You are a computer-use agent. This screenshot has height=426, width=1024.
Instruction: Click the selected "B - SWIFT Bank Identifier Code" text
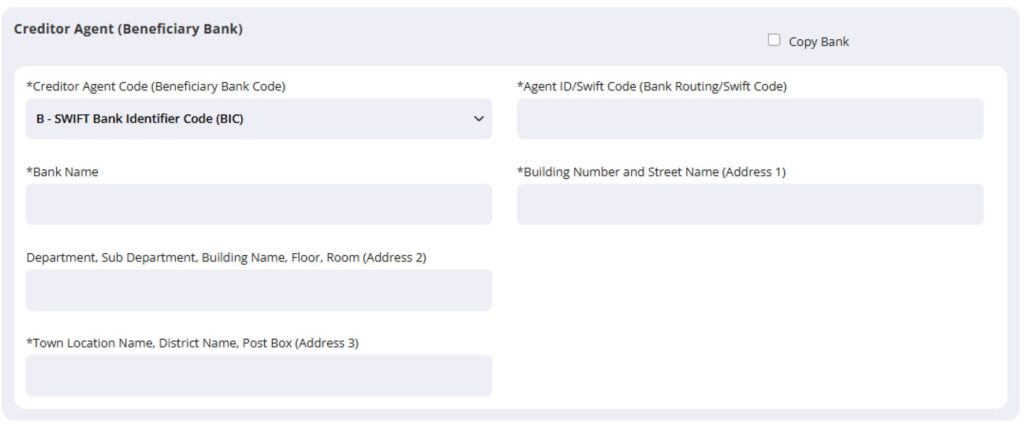click(140, 119)
